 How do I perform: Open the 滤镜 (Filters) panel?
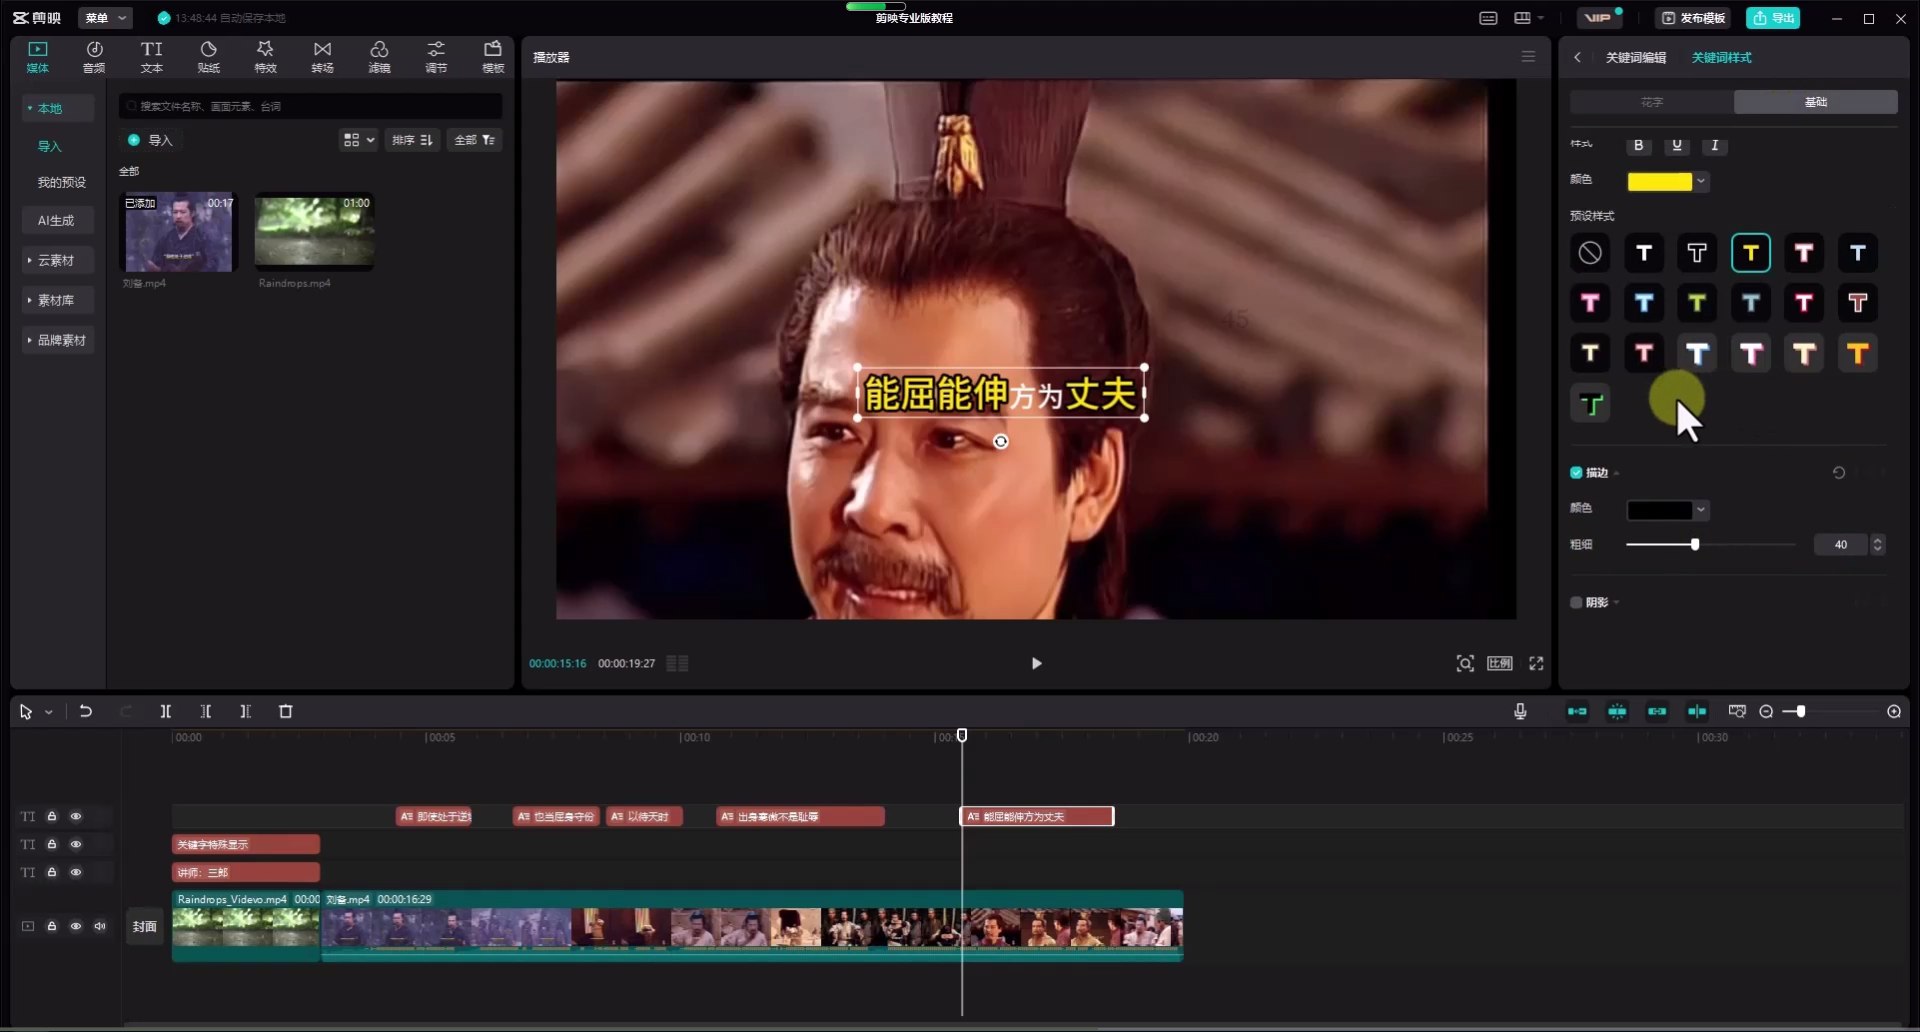[379, 56]
